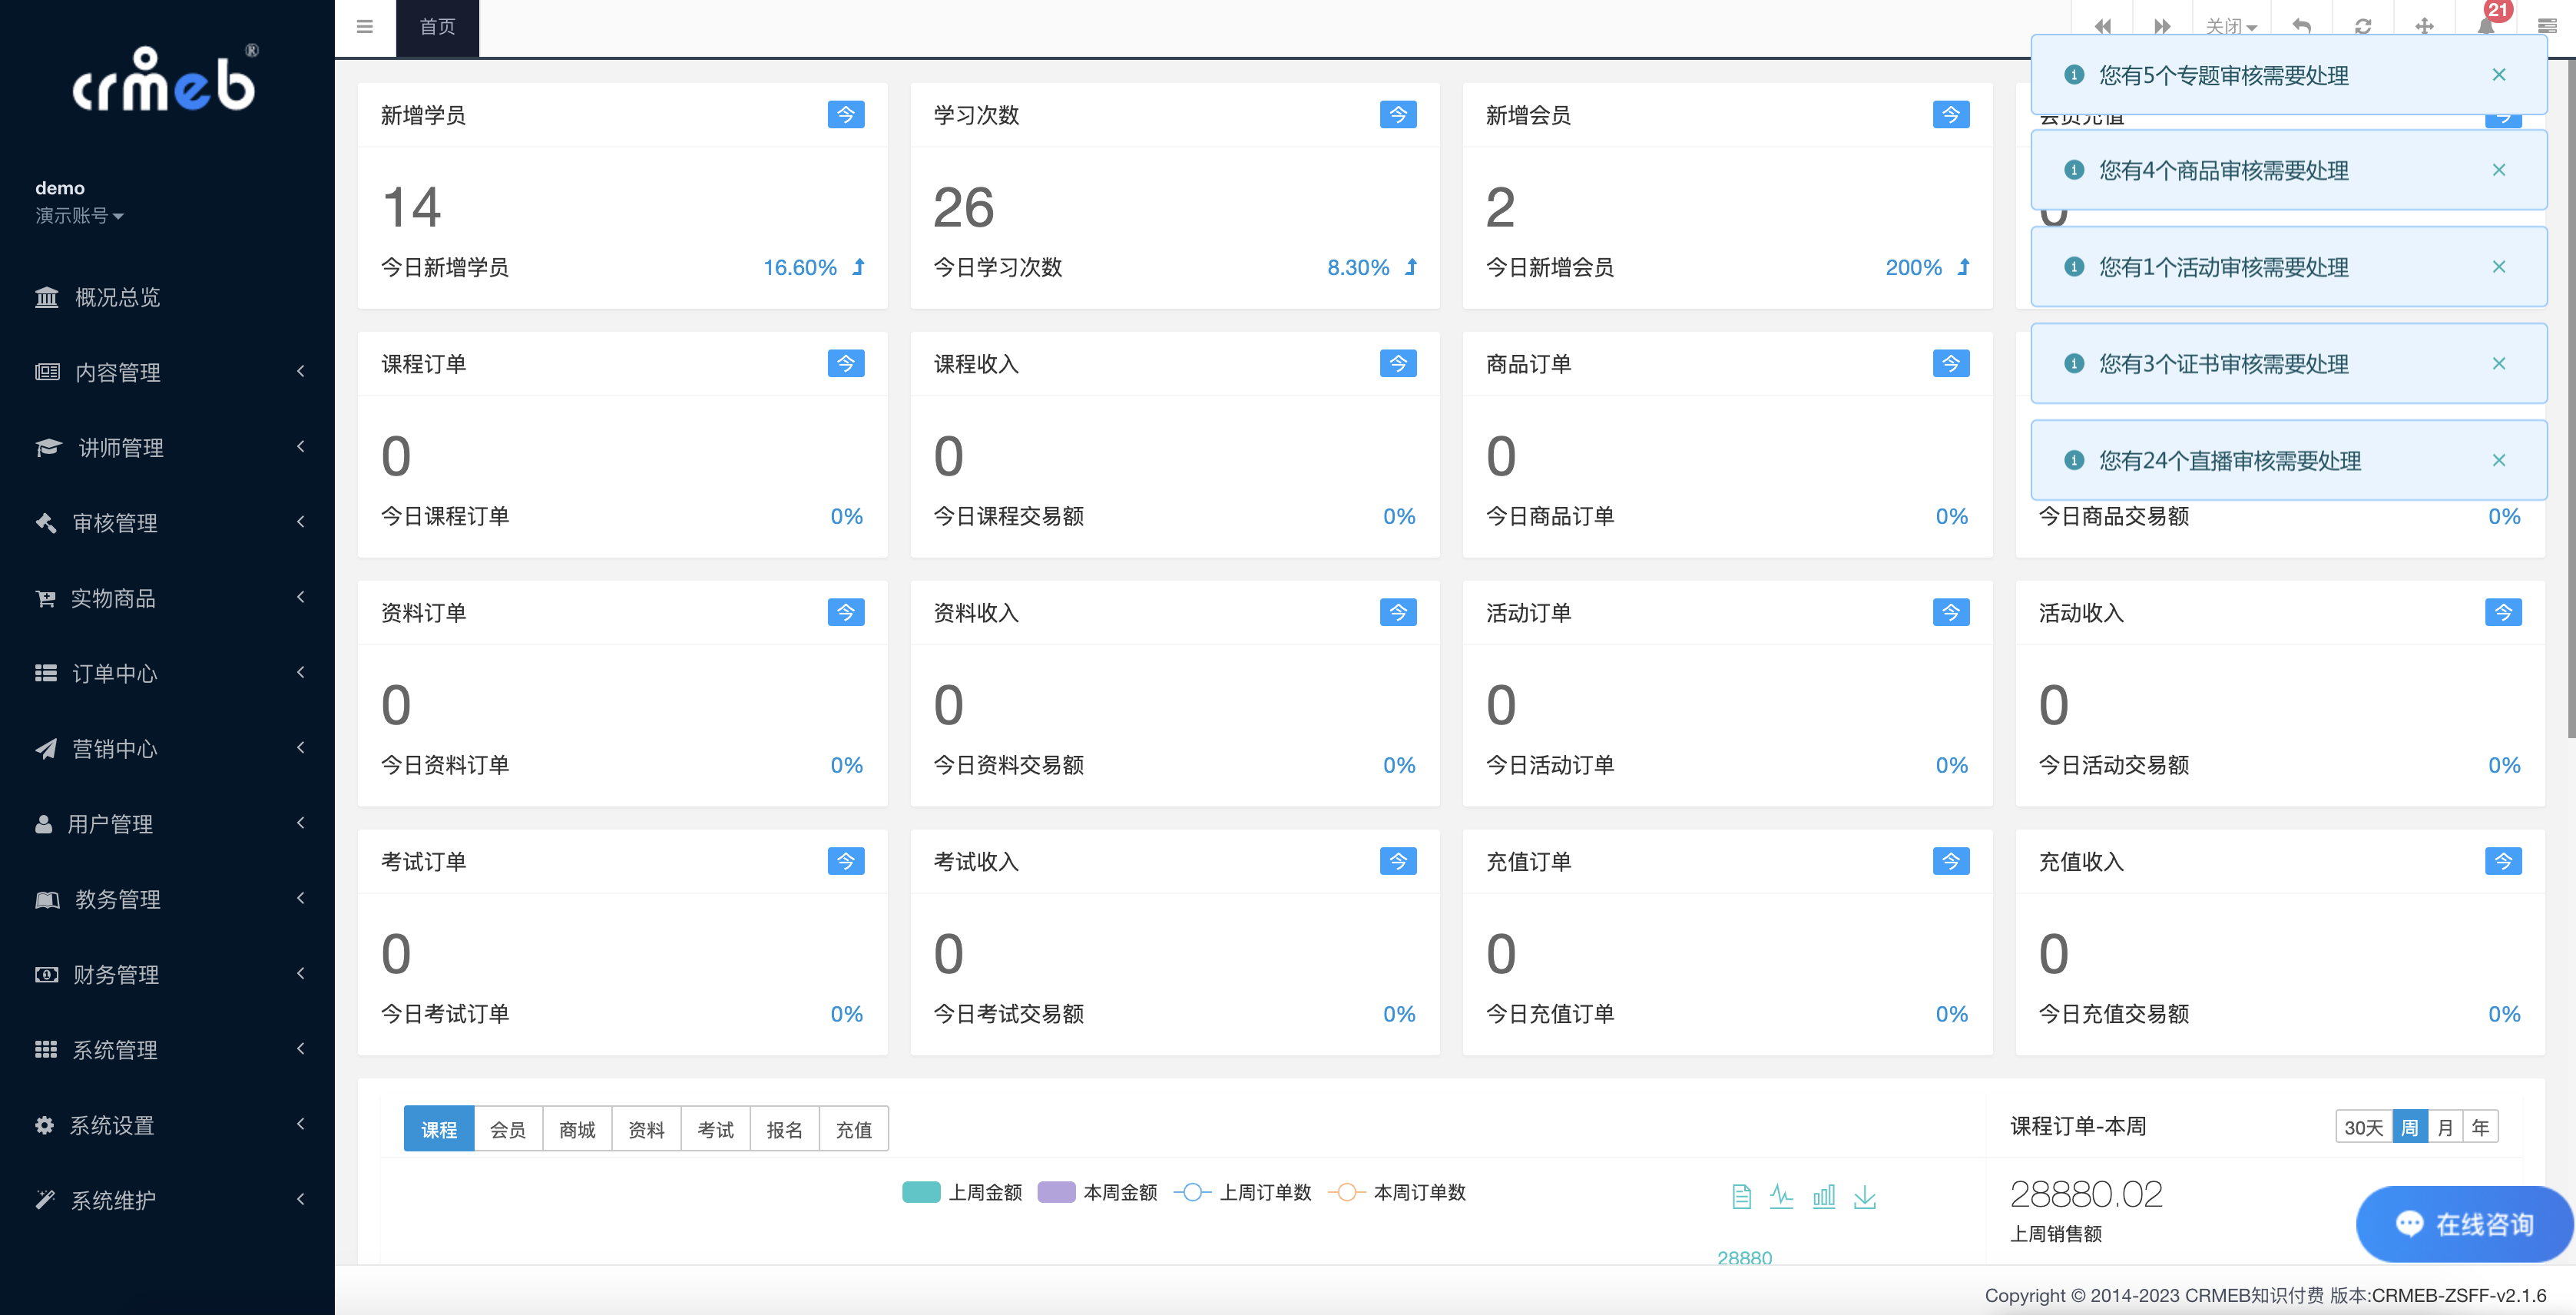
Task: Switch to the 考试 chart tab
Action: click(715, 1130)
